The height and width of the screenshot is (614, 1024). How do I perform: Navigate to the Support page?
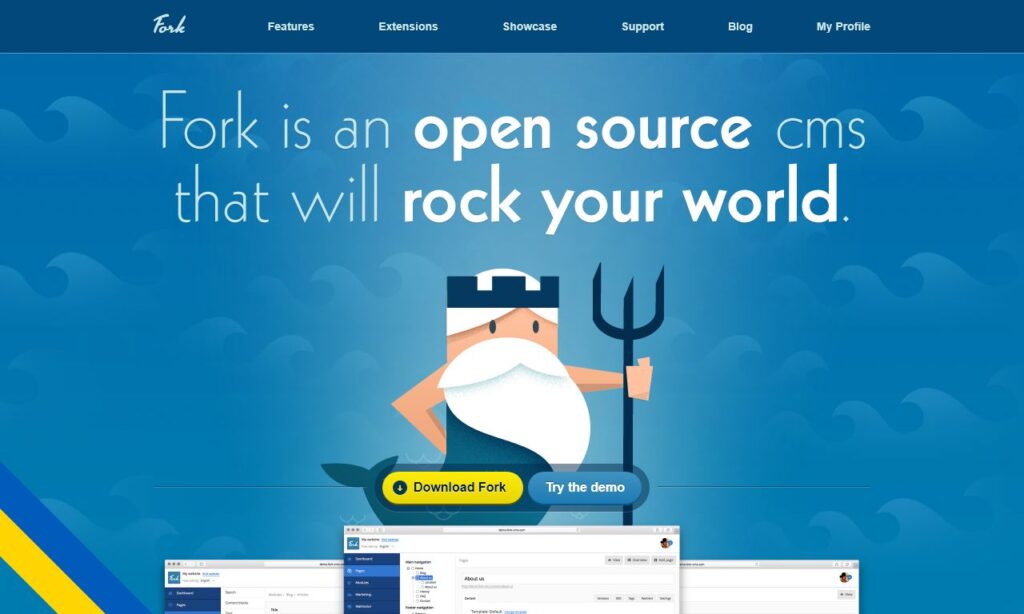pos(643,27)
